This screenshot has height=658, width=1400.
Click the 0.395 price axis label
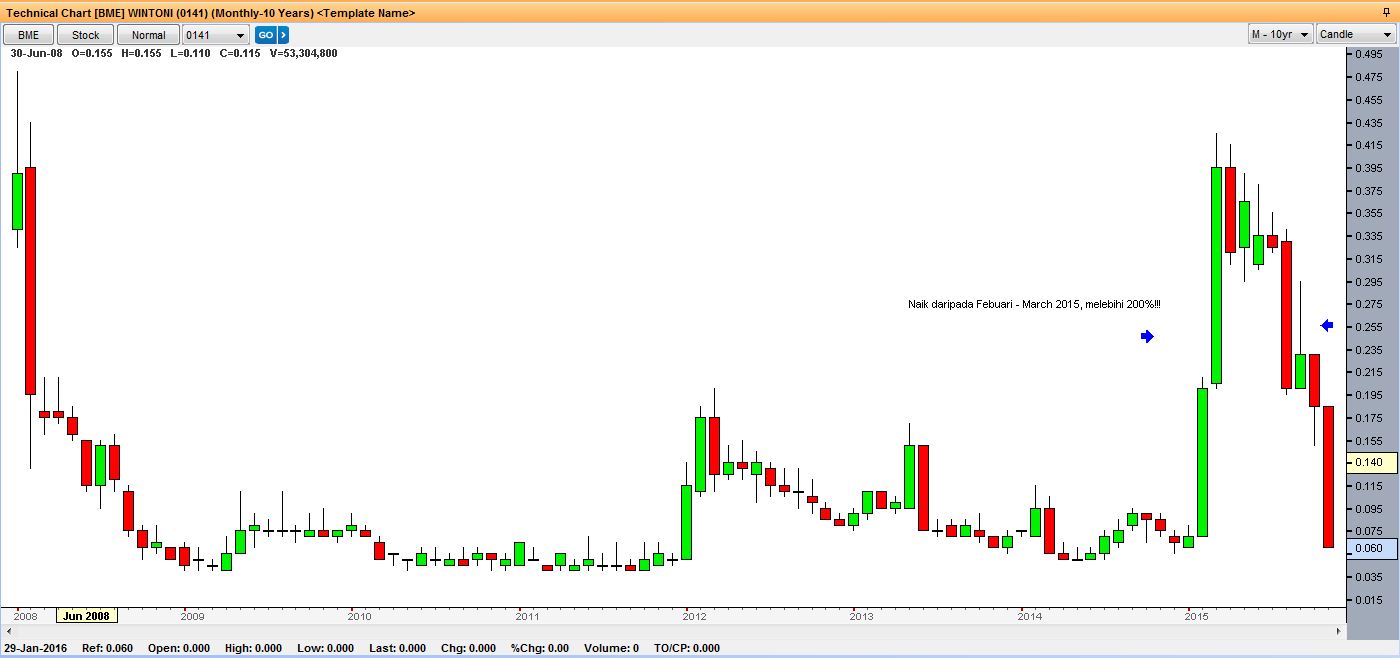1368,168
